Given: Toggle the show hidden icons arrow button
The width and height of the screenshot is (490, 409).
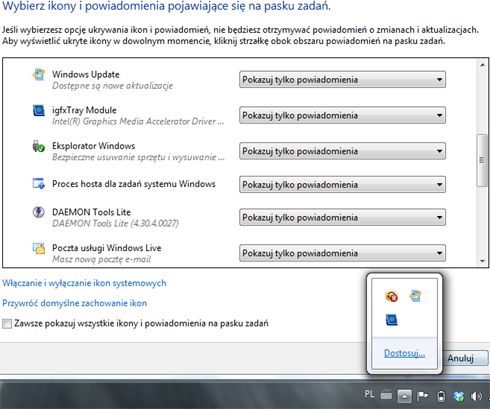Looking at the screenshot, I should tap(404, 396).
